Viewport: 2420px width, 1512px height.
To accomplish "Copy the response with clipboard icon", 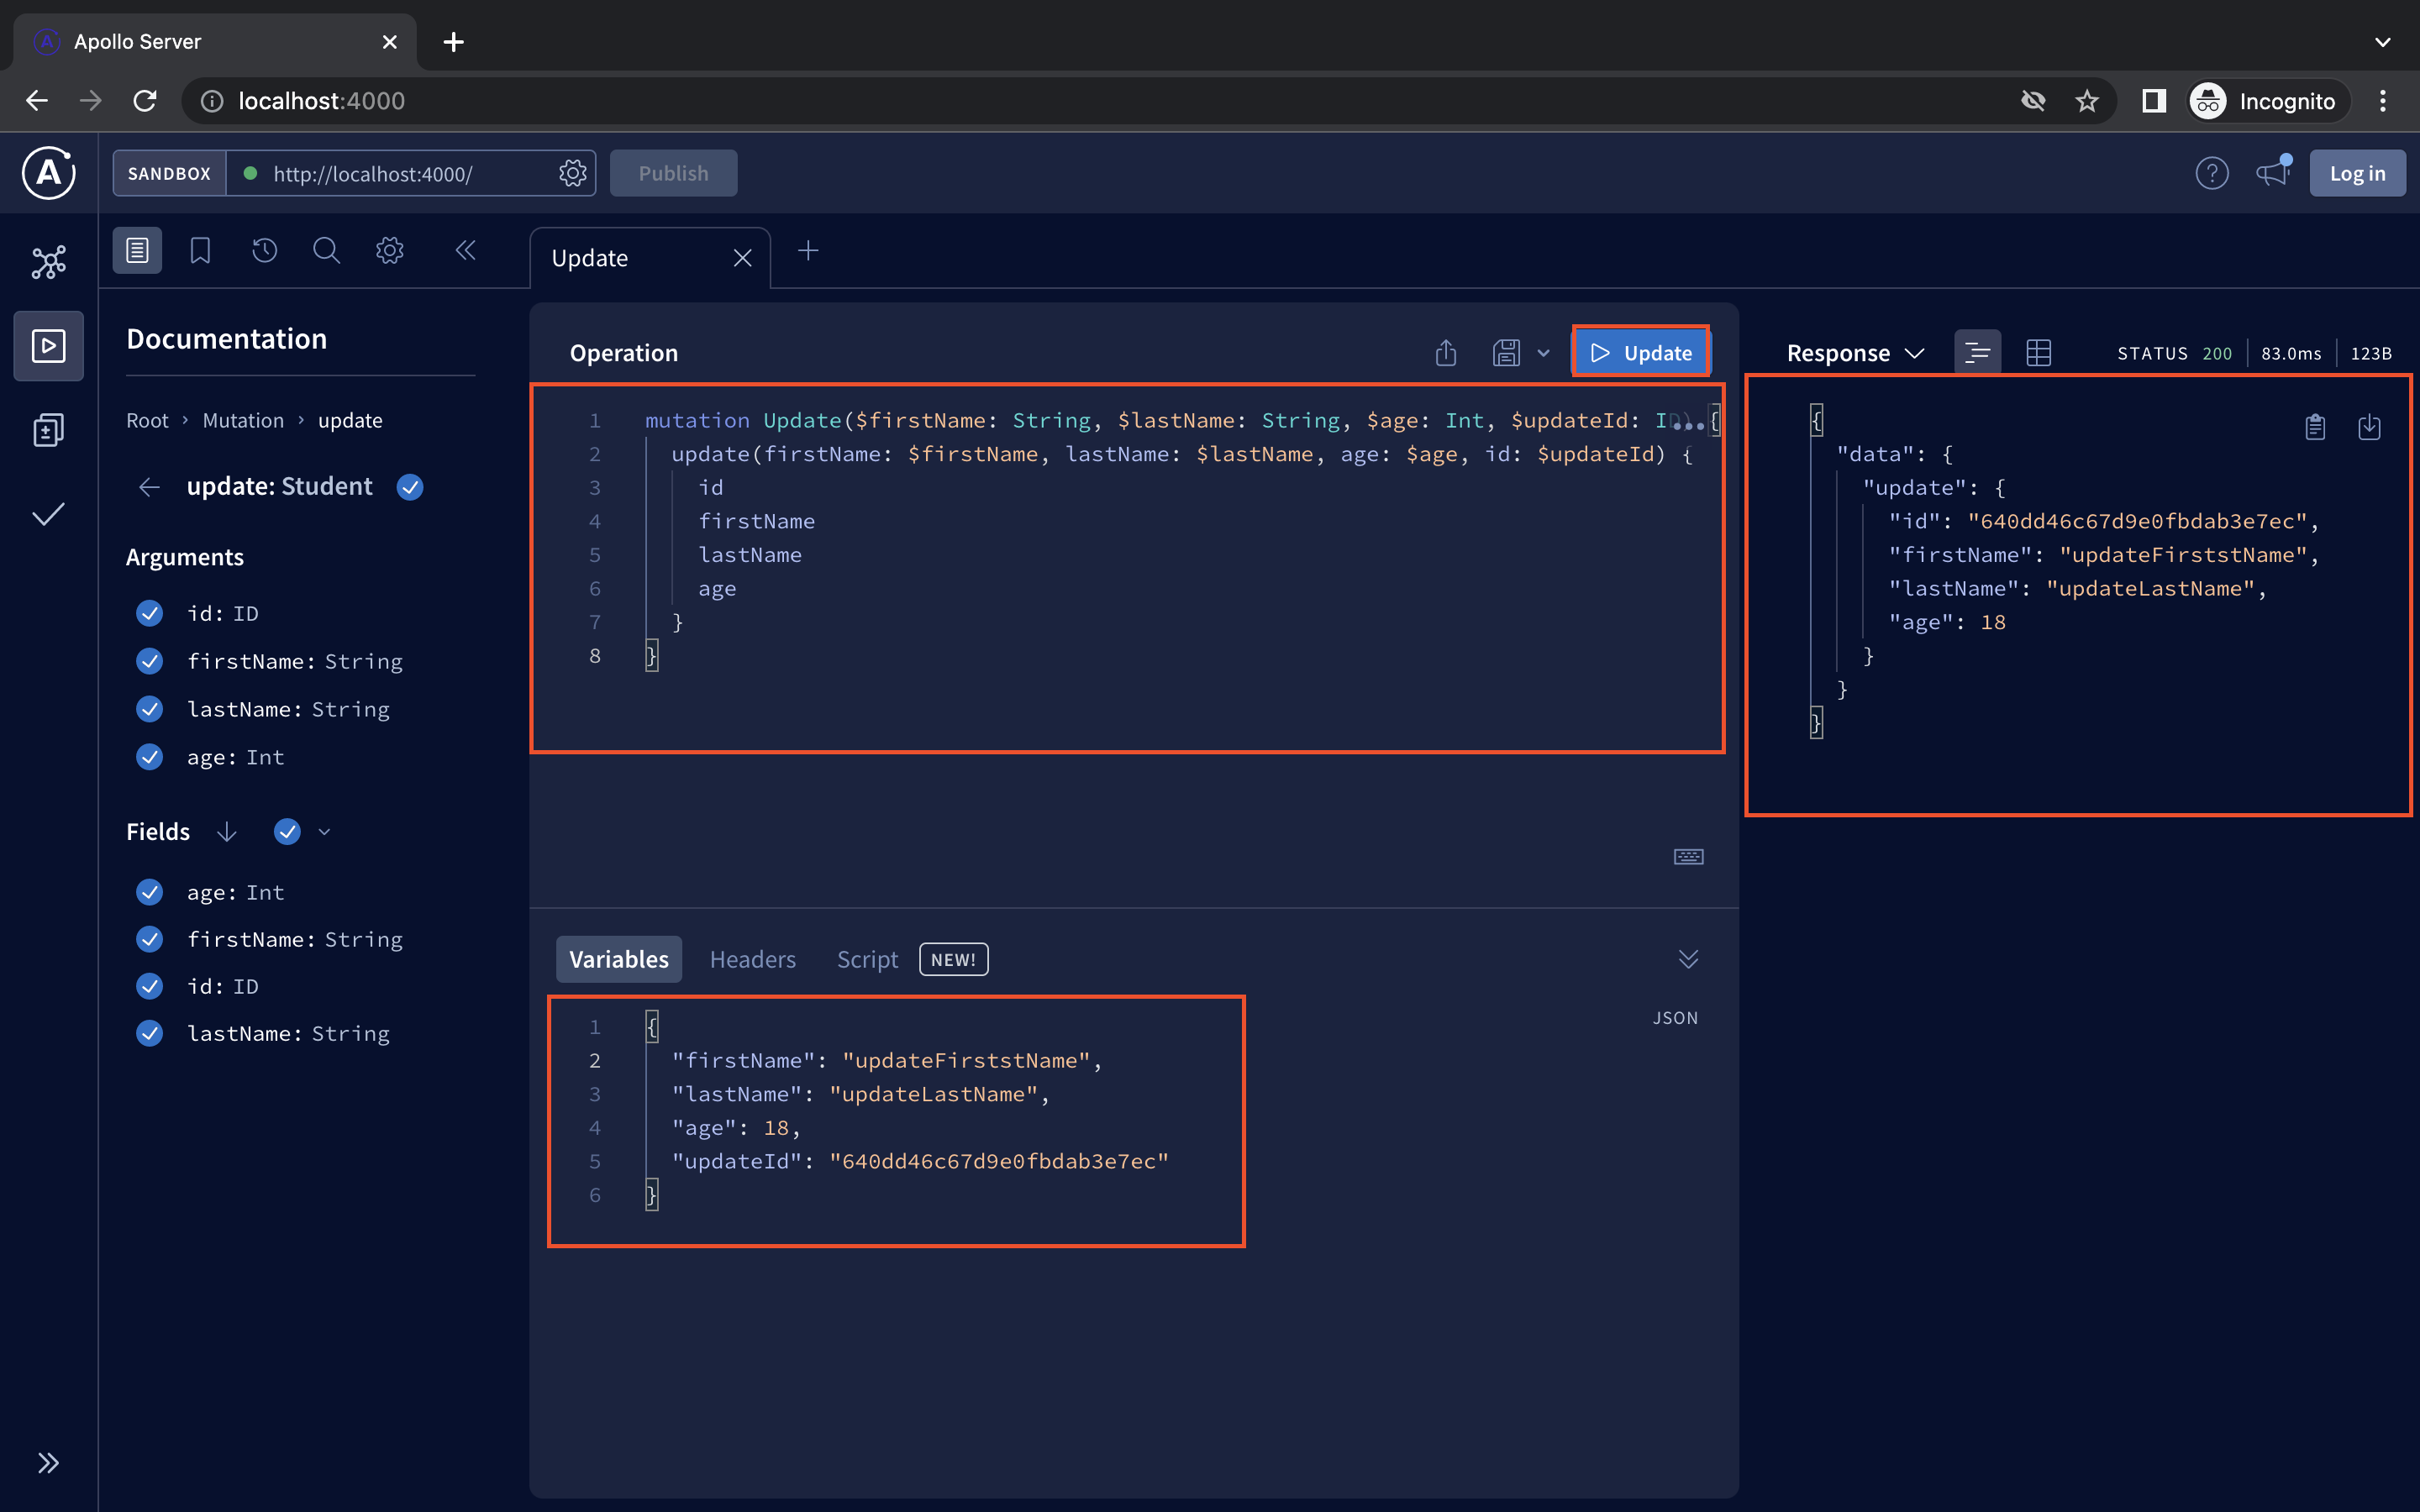I will pyautogui.click(x=2315, y=427).
